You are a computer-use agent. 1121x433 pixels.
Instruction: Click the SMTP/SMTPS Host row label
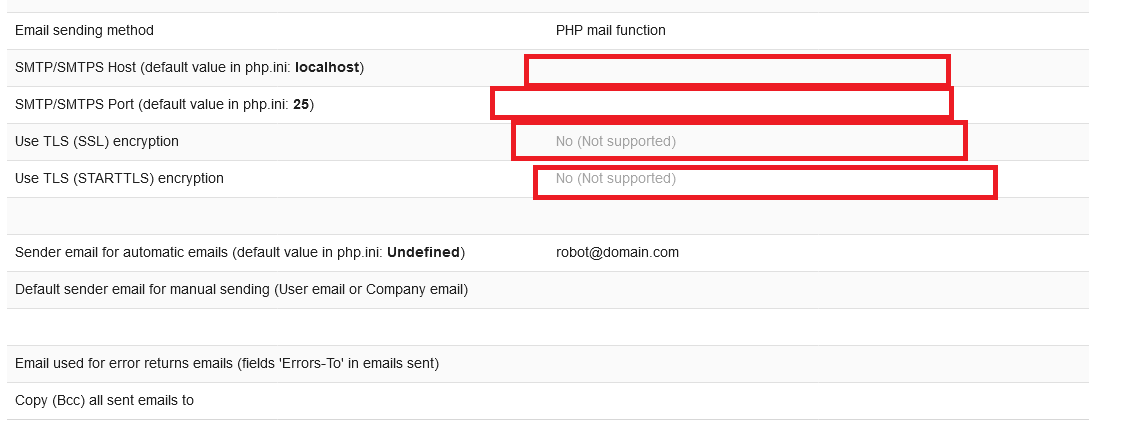150,68
